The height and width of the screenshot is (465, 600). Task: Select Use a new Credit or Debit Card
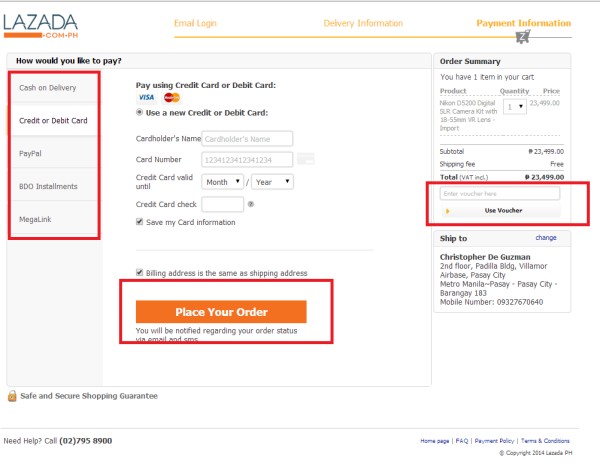tap(140, 112)
